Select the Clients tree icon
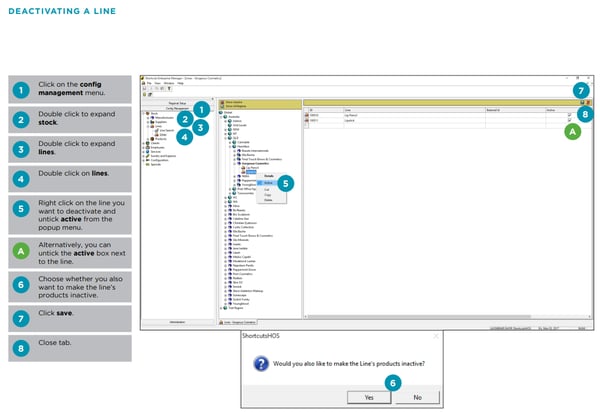 [x=148, y=143]
